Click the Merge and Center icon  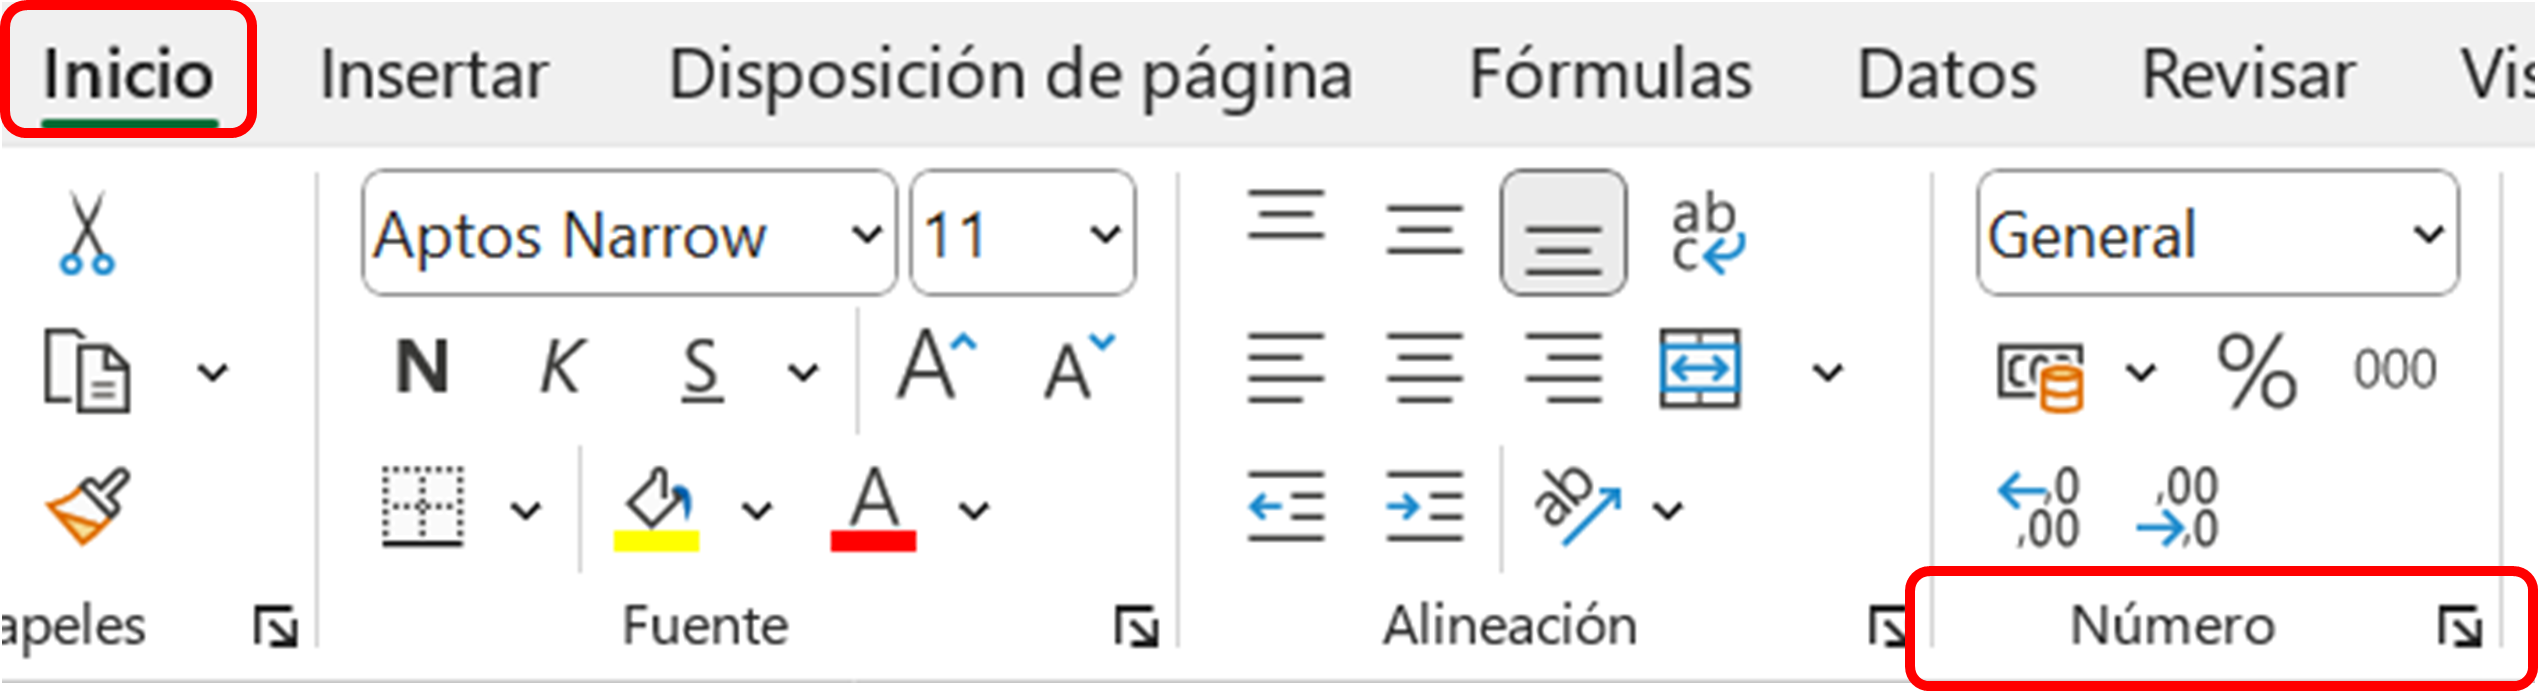[x=1700, y=369]
